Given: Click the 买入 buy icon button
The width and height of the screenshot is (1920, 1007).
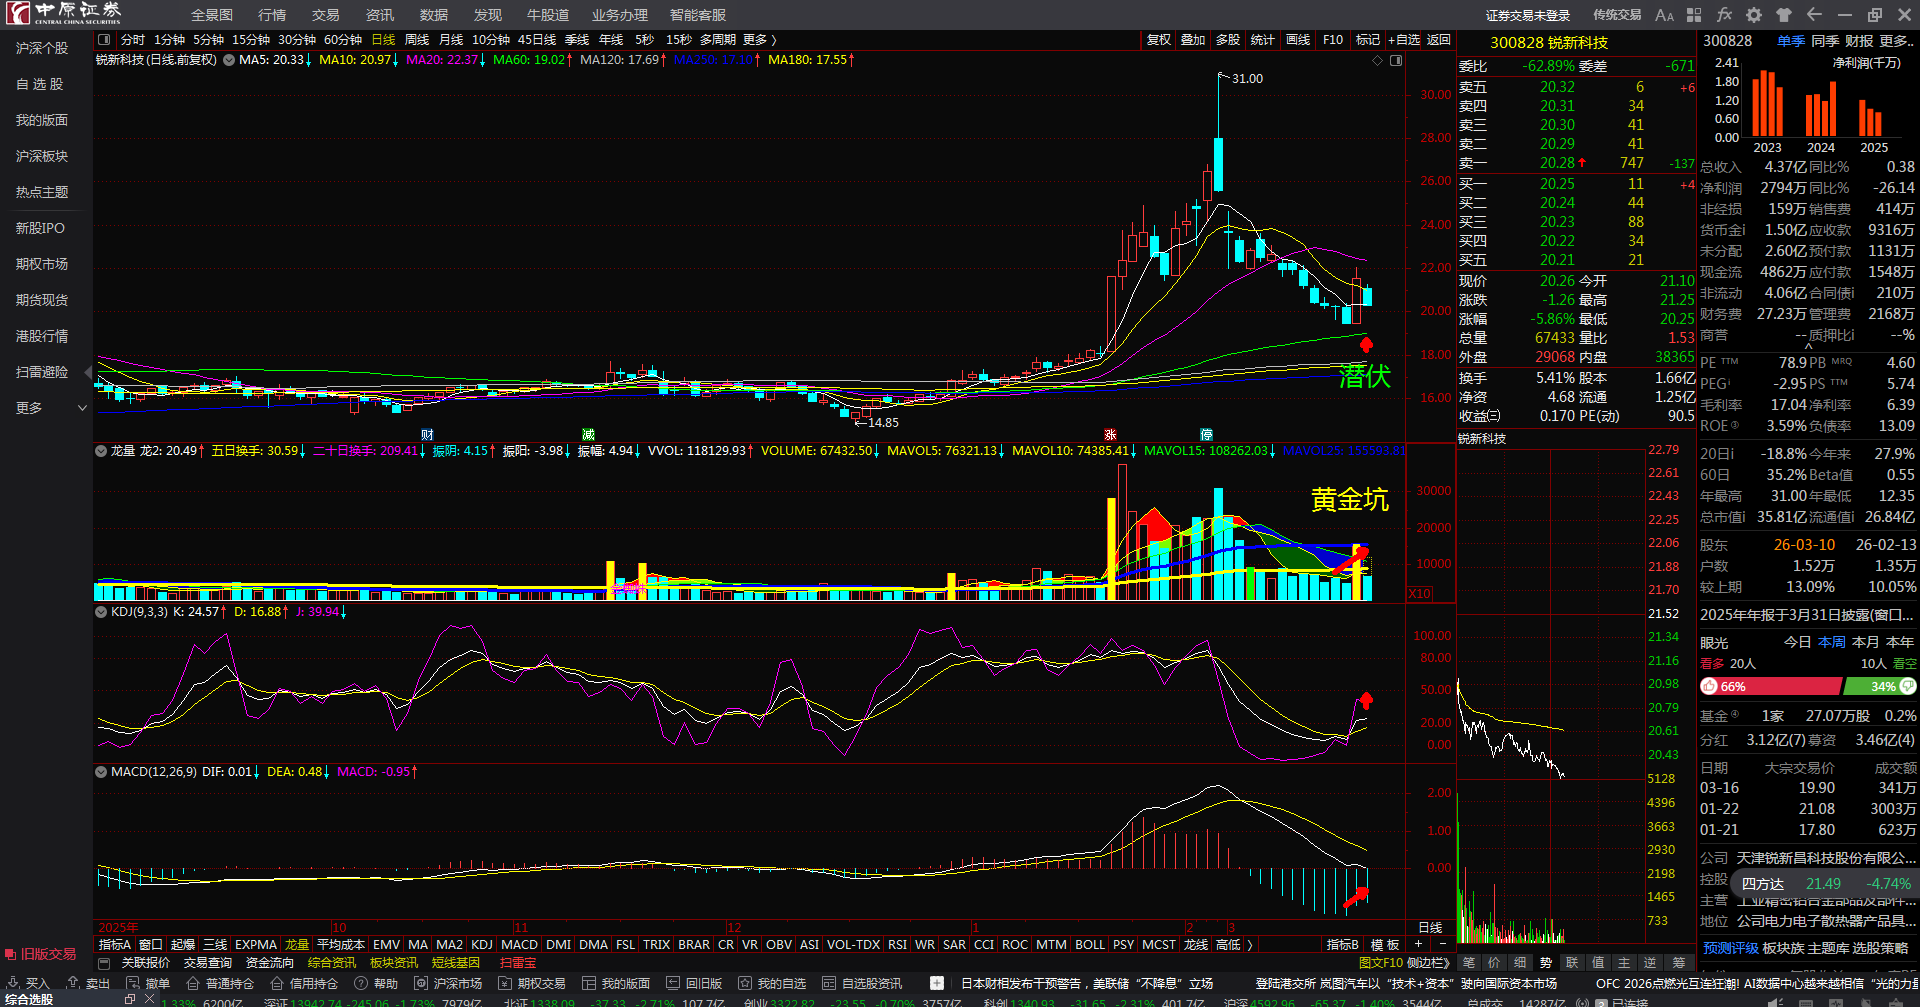Looking at the screenshot, I should (x=28, y=983).
